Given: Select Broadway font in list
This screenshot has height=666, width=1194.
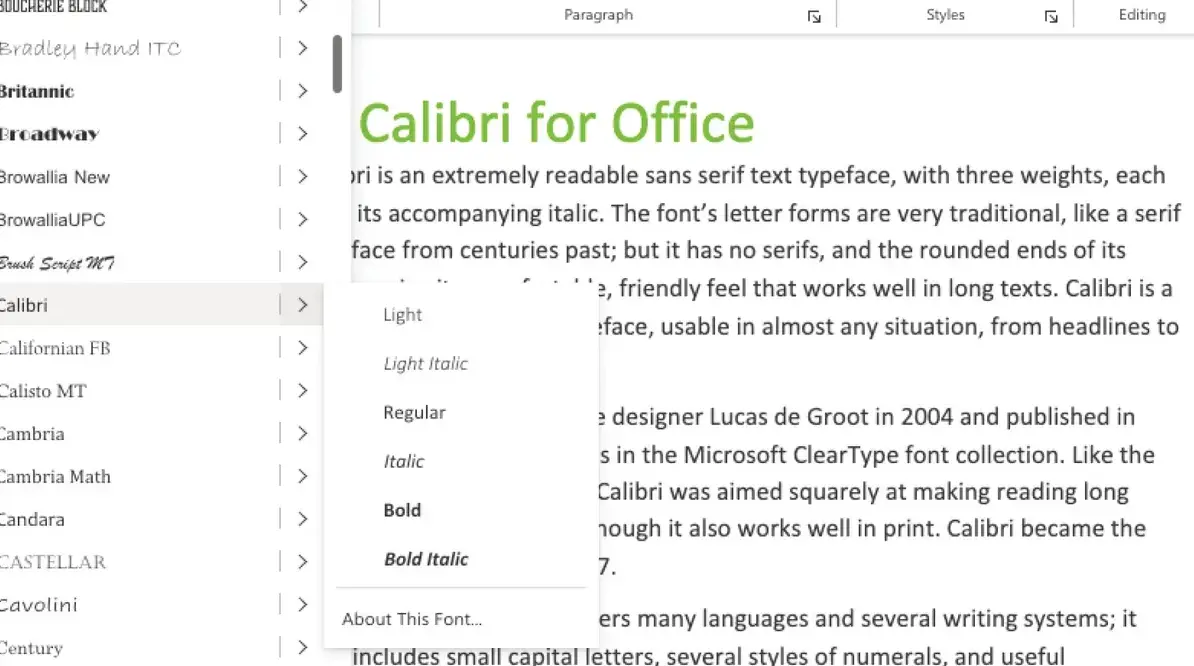Looking at the screenshot, I should 49,134.
